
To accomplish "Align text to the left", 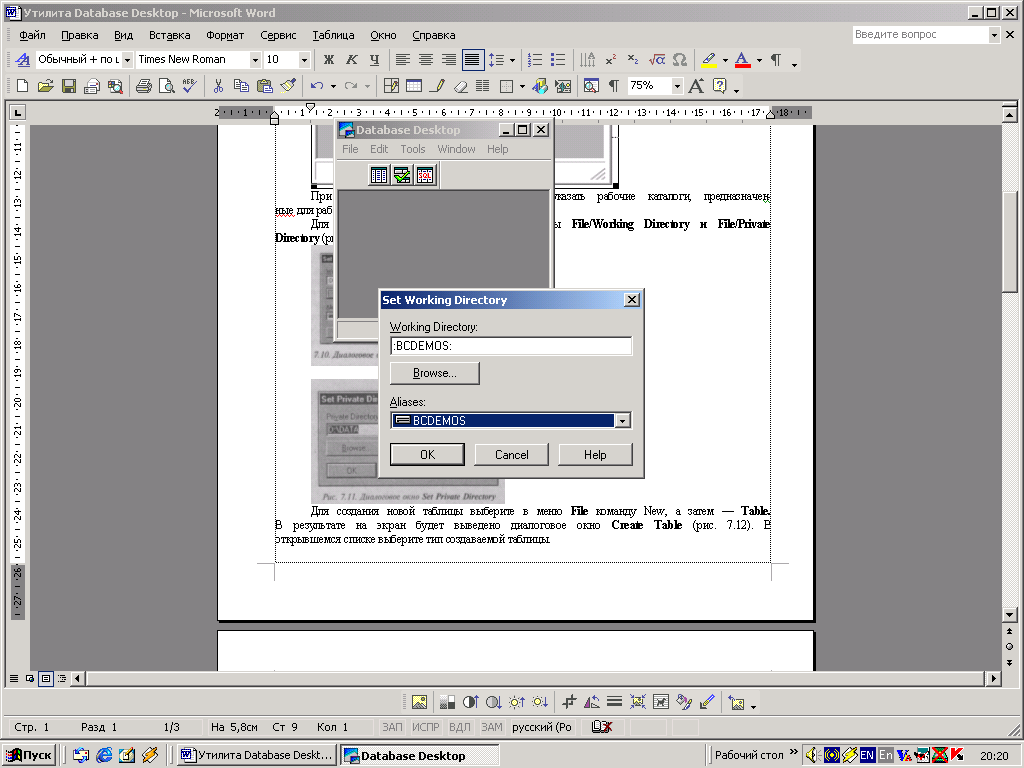I will coord(403,60).
